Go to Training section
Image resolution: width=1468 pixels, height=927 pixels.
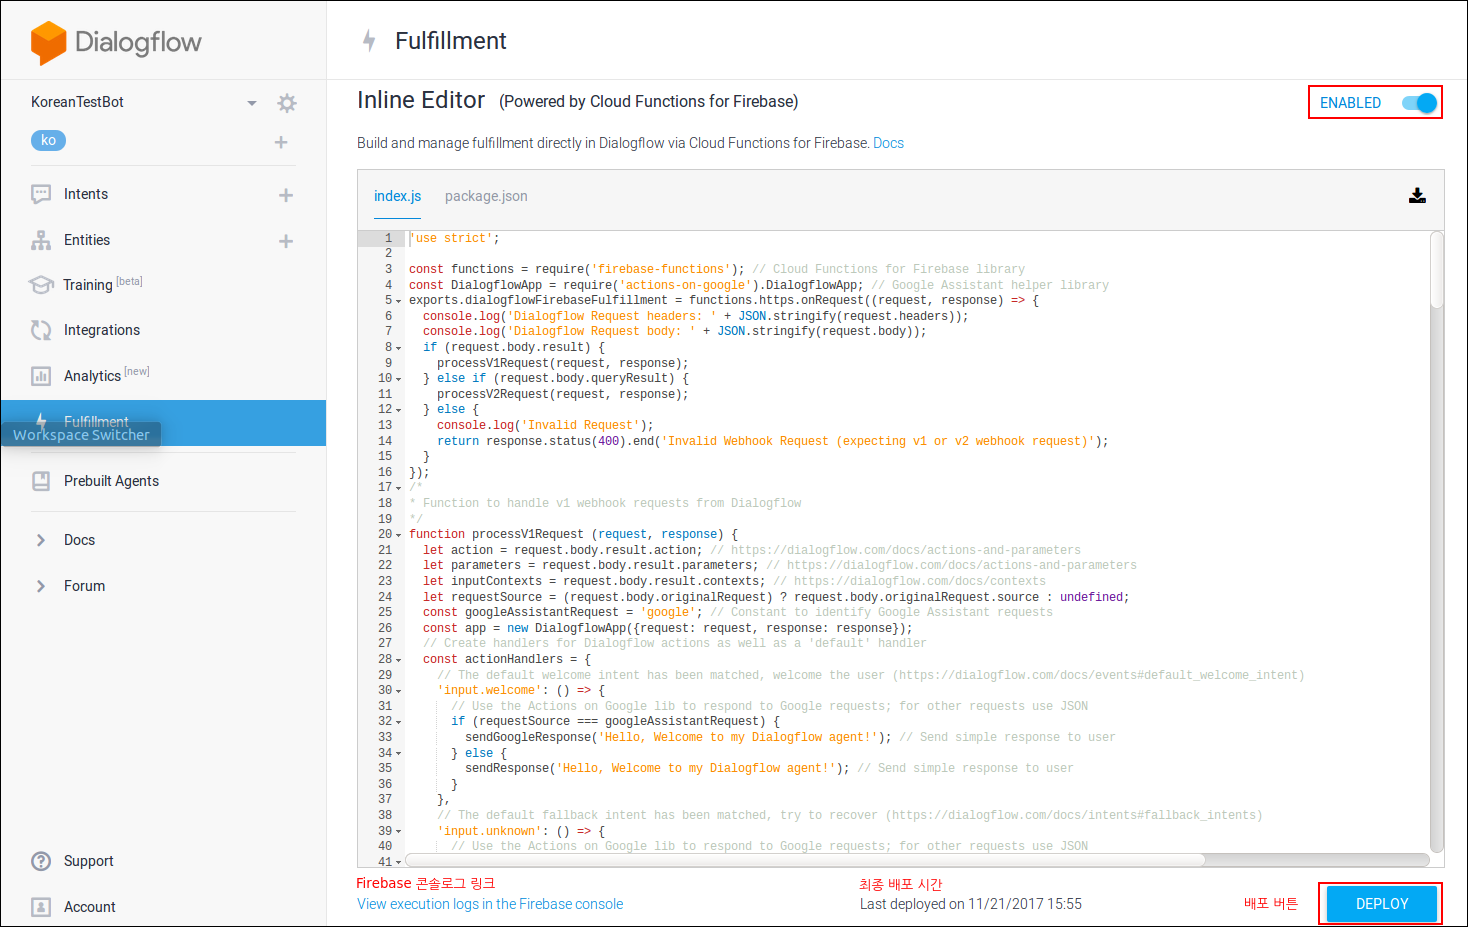[x=88, y=285]
